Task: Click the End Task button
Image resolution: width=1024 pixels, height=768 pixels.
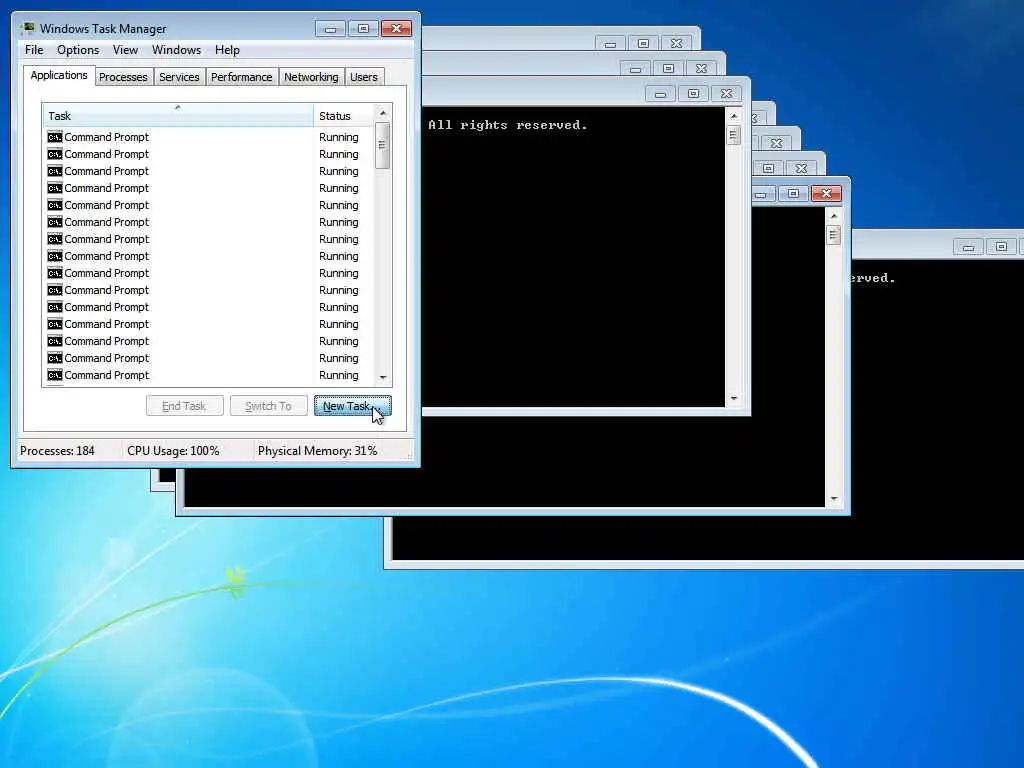Action: (x=184, y=406)
